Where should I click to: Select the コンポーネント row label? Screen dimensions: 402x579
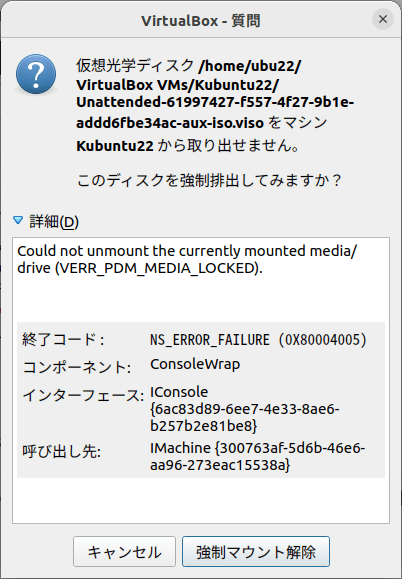point(77,367)
